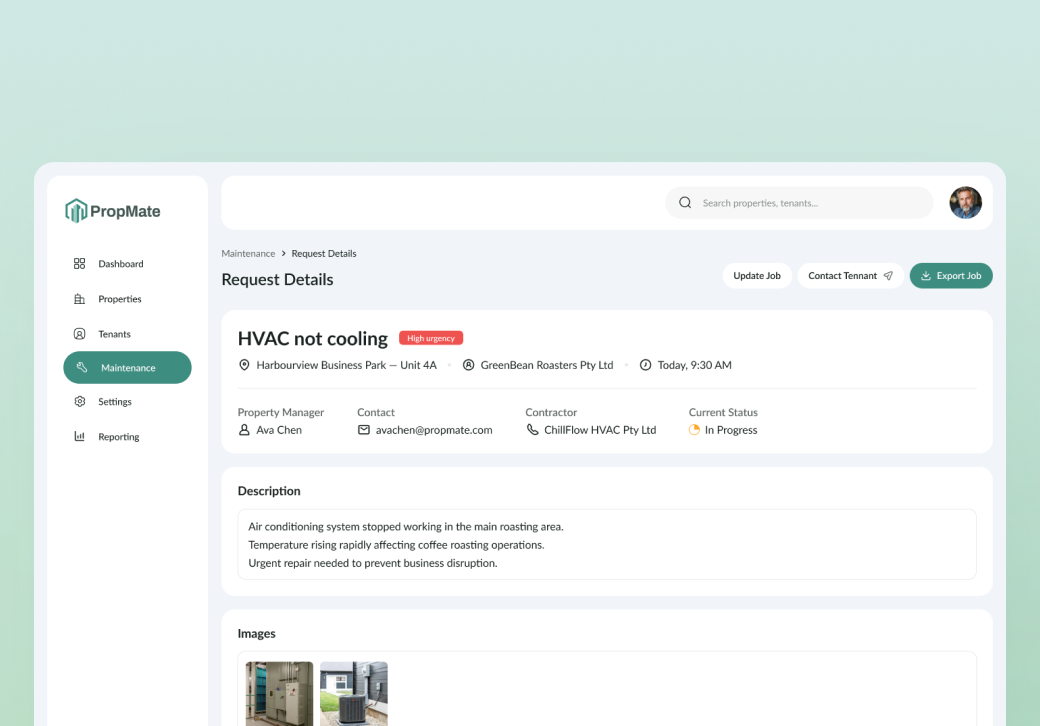
Task: Click the Property Manager label
Action: (x=281, y=412)
